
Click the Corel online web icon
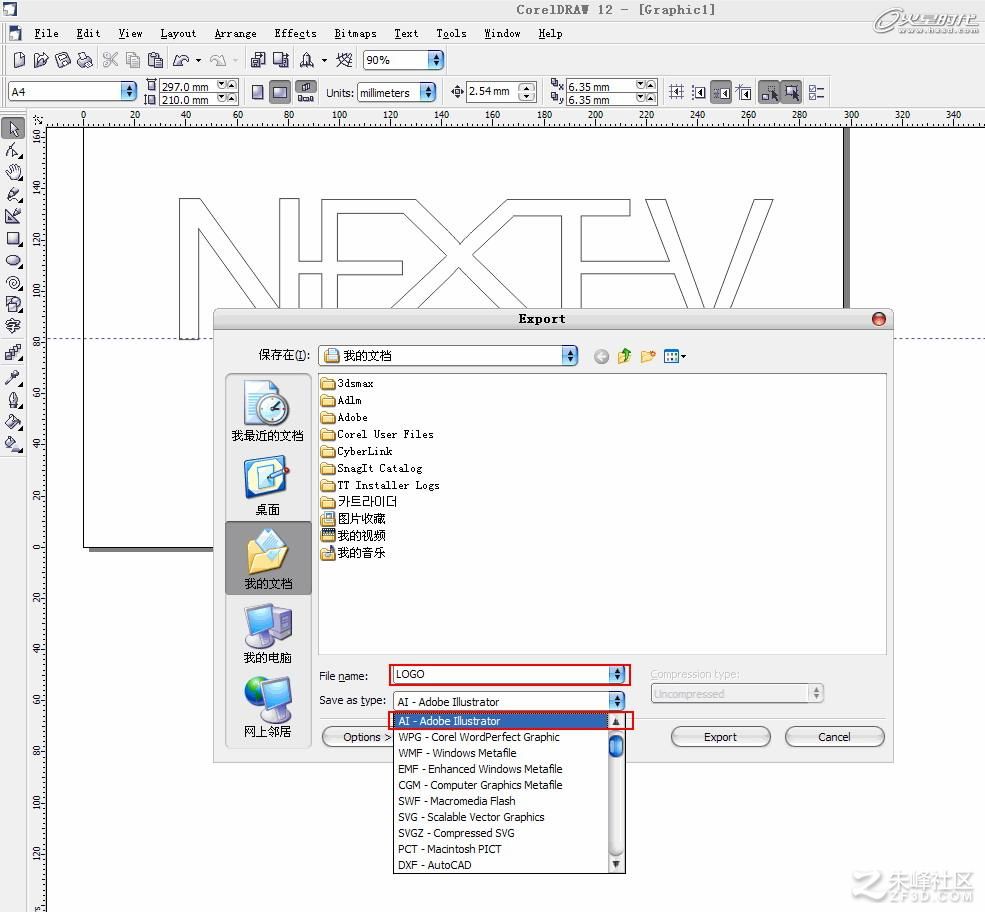point(344,60)
